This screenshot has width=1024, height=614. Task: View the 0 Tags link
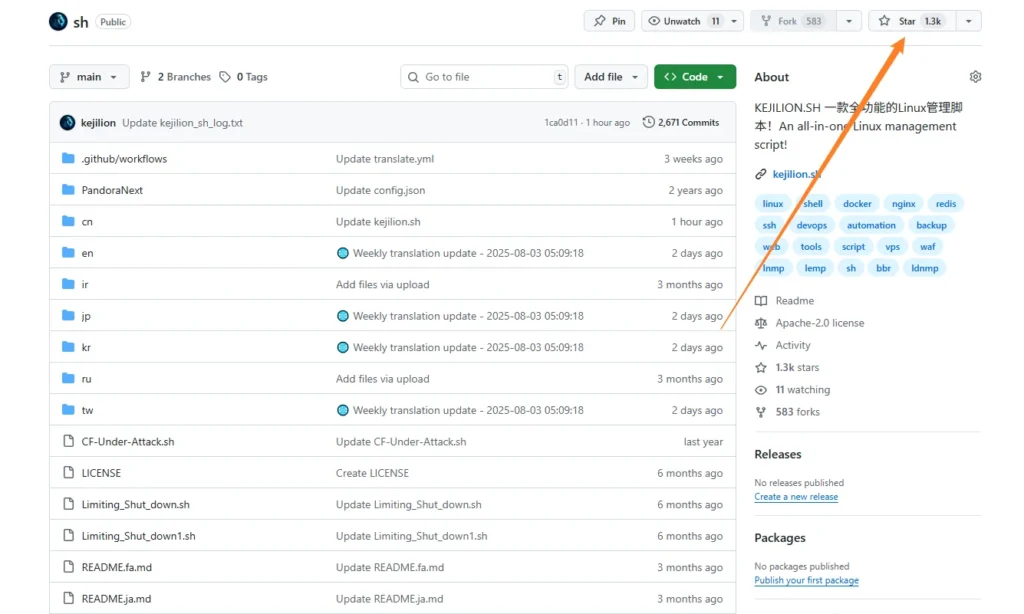(x=244, y=76)
